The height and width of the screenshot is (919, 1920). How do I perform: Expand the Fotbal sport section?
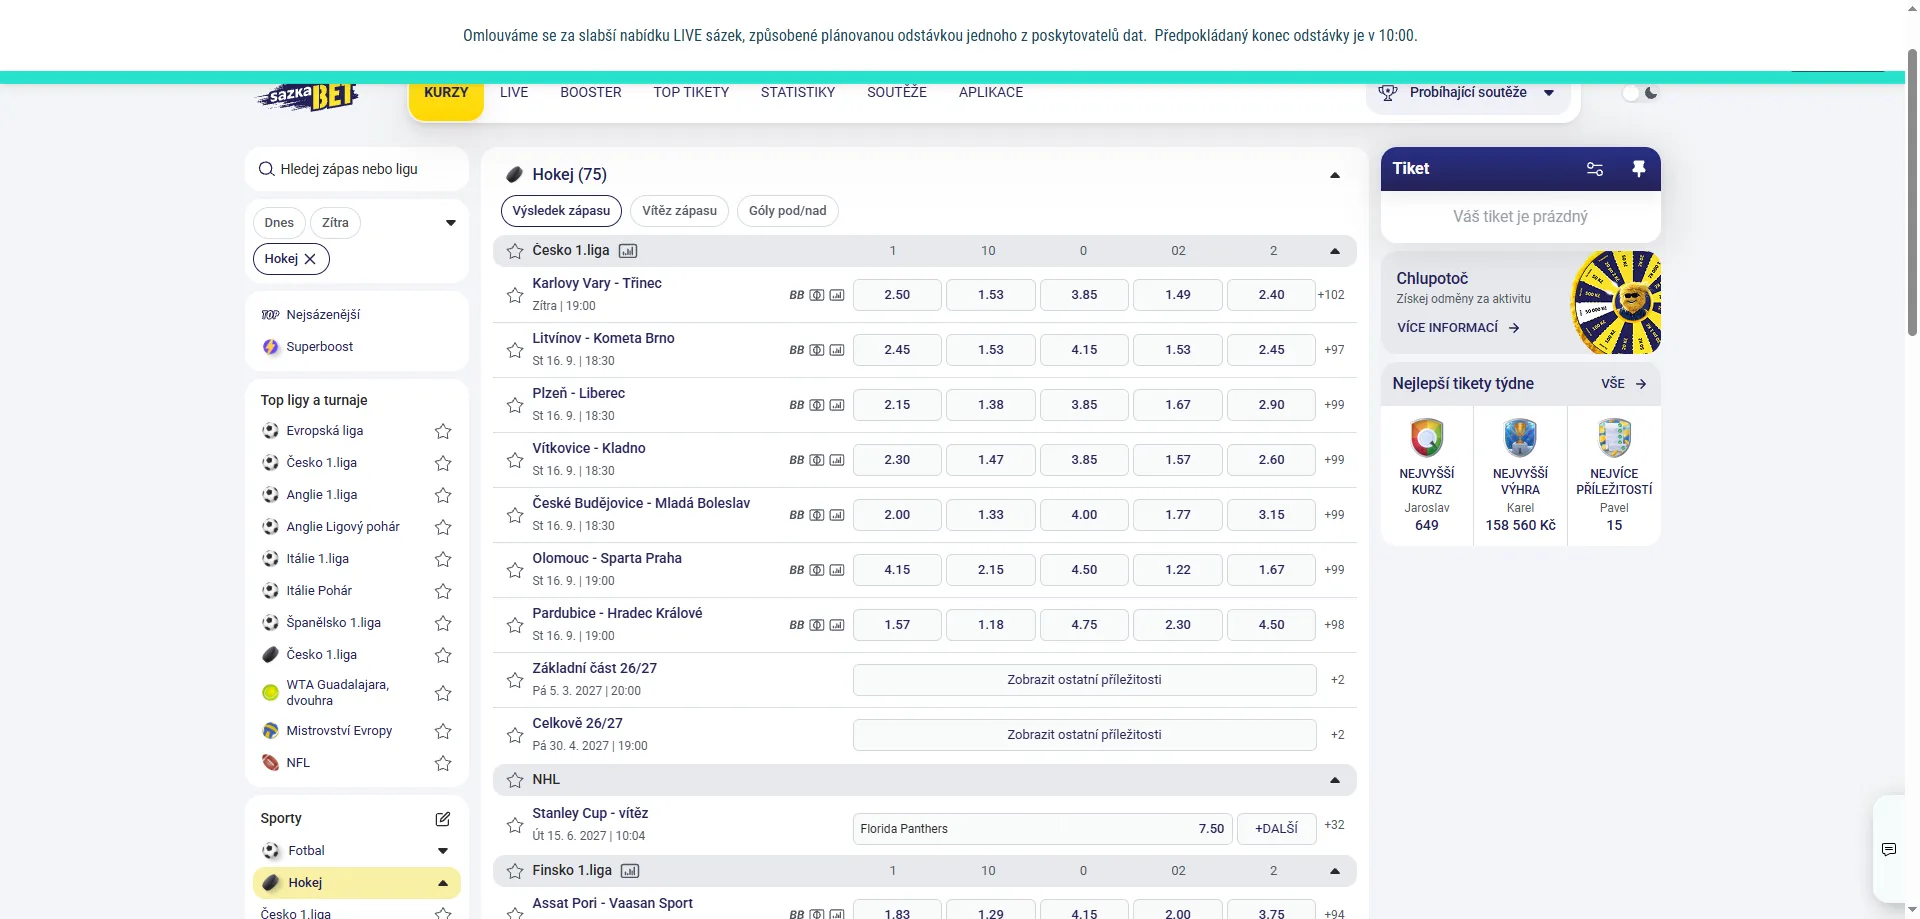(x=443, y=851)
